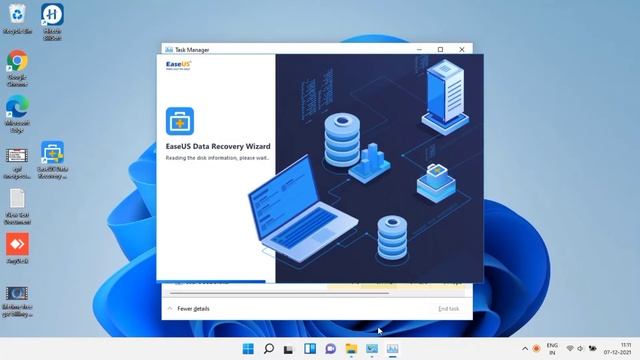Open the Wi-Fi network tray icon
The height and width of the screenshot is (360, 640).
pyautogui.click(x=570, y=349)
